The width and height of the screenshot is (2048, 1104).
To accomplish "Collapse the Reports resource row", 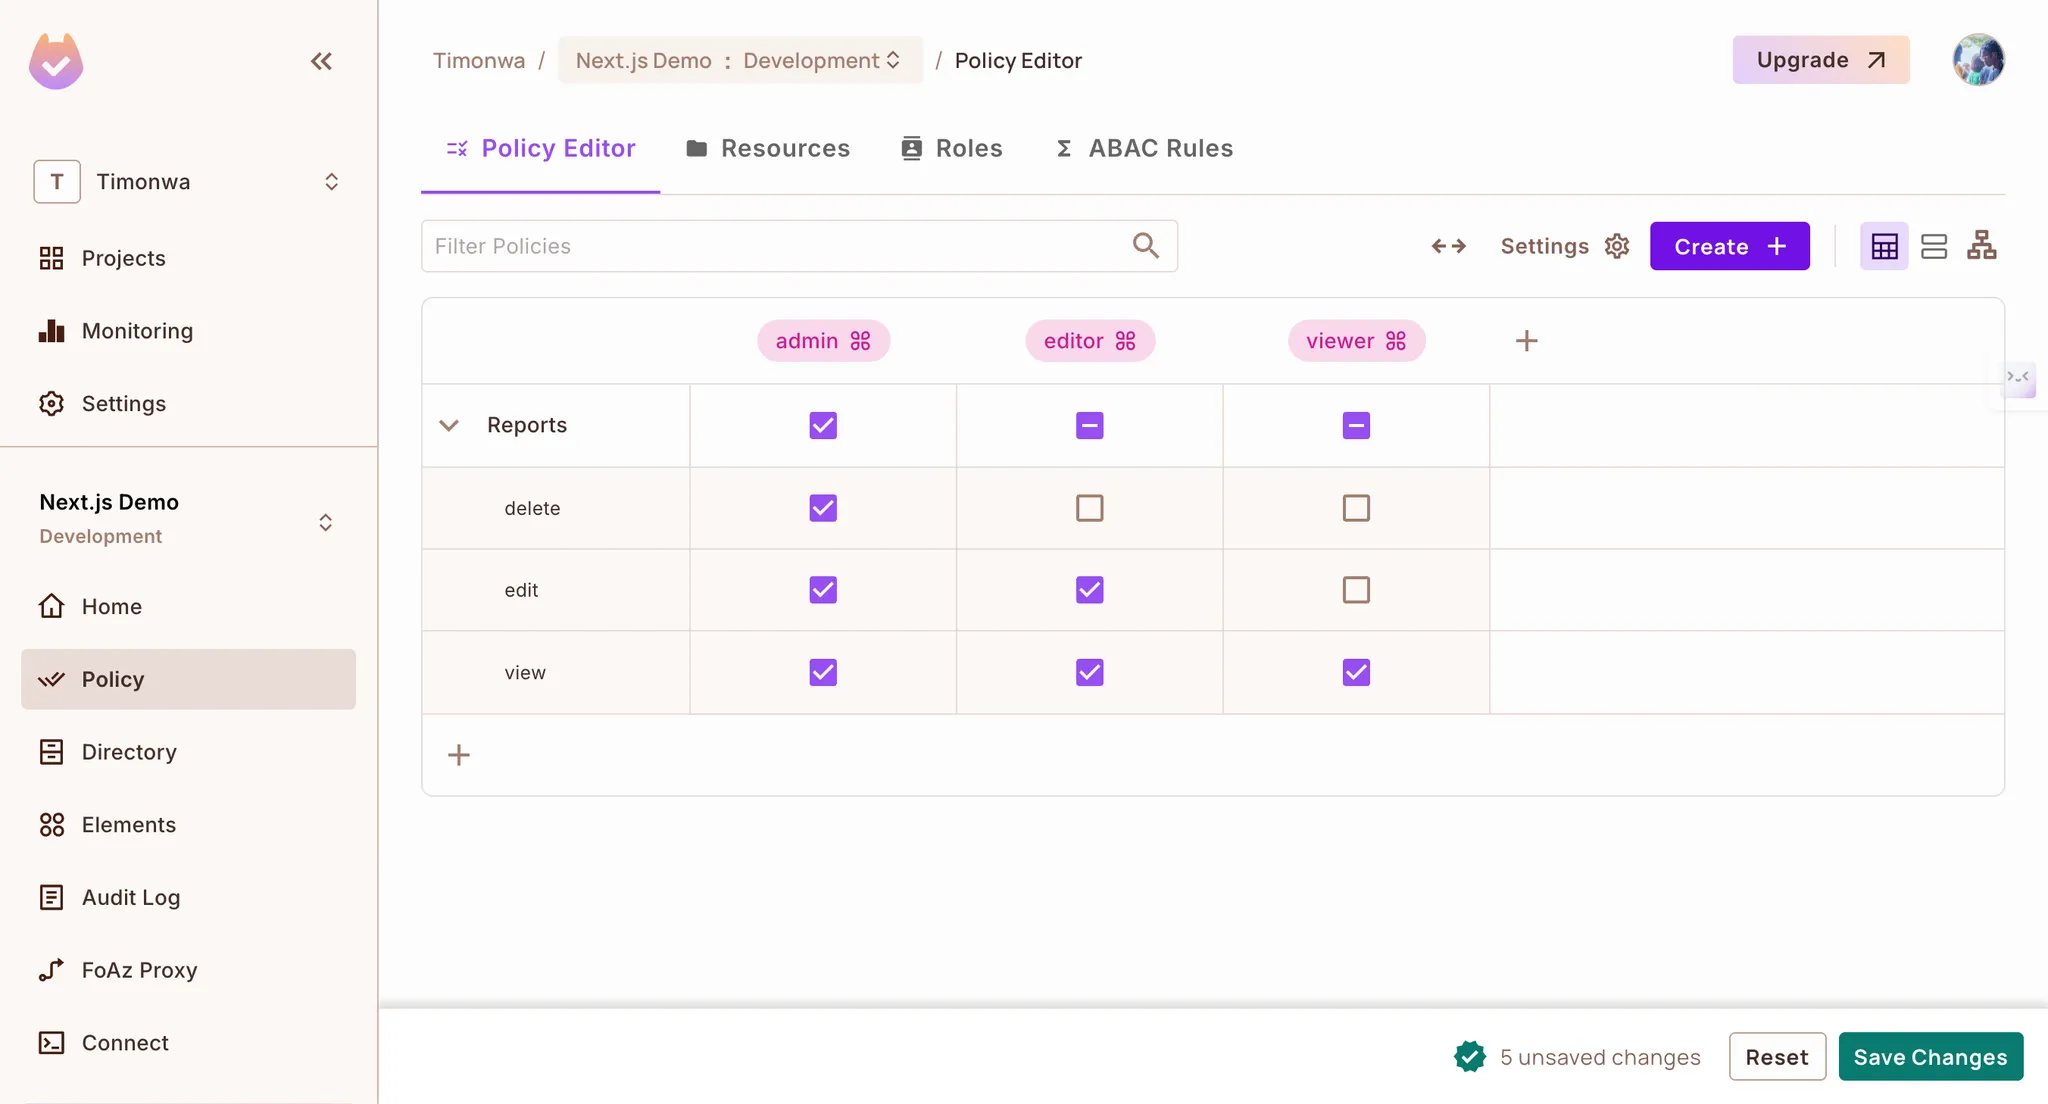I will [x=449, y=424].
